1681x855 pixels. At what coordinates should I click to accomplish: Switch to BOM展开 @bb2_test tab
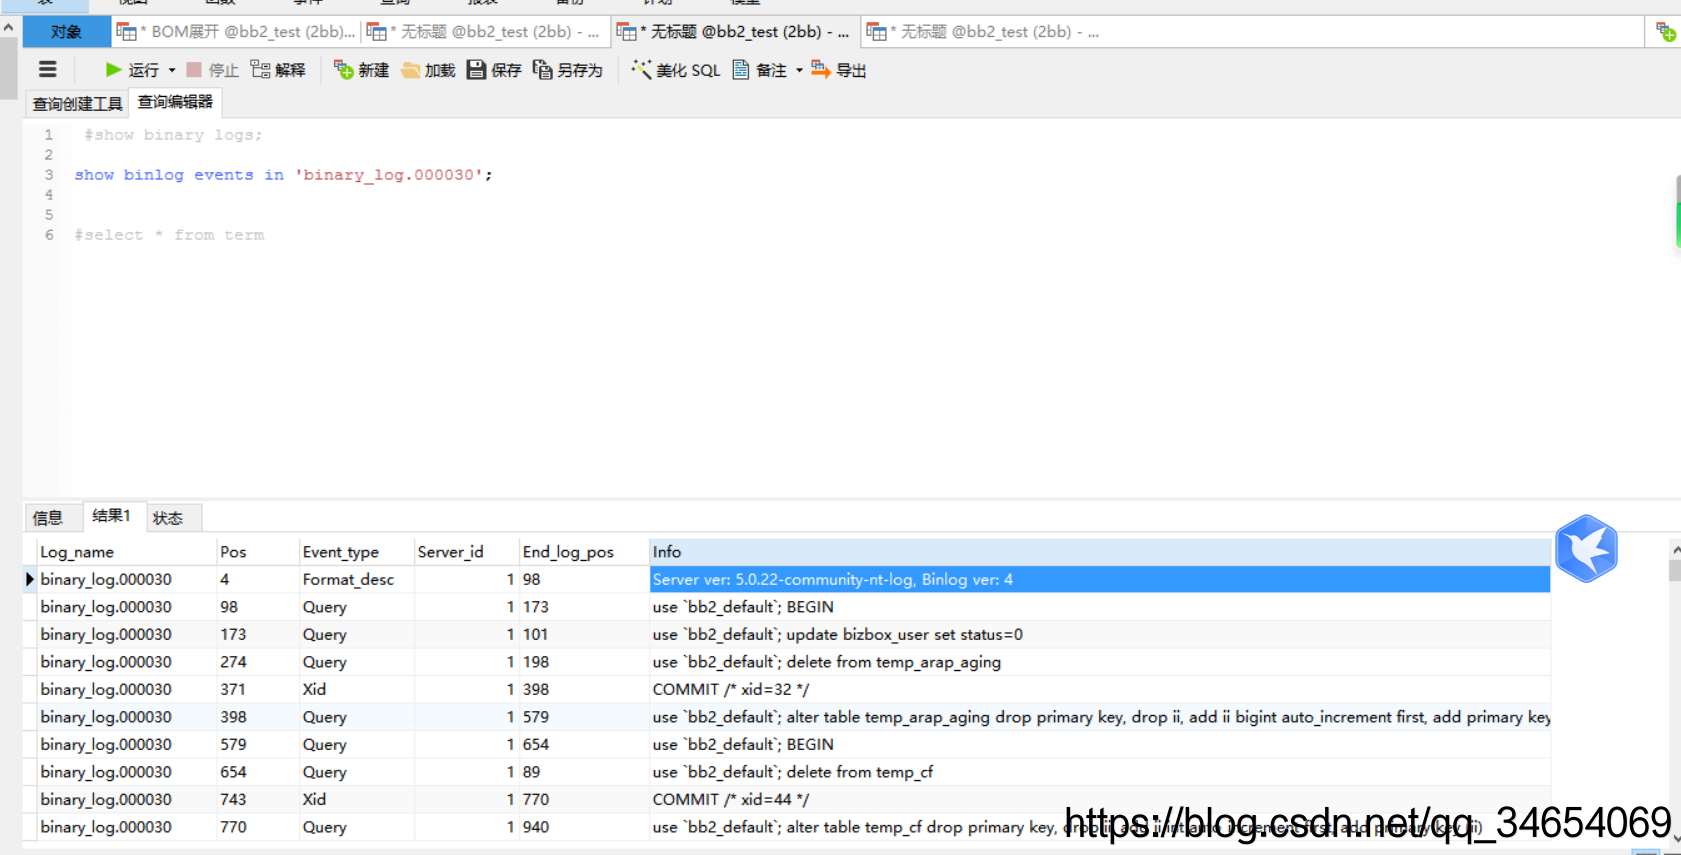(236, 32)
